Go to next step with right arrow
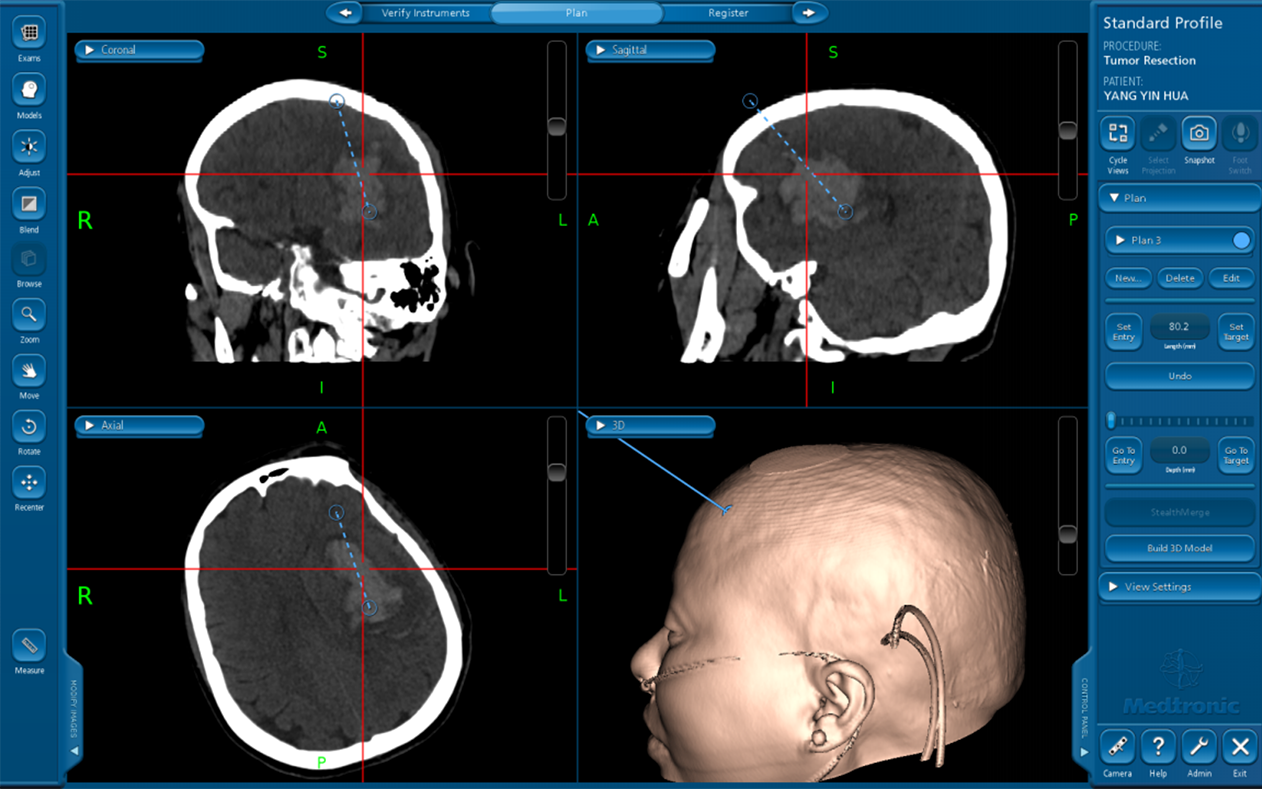Viewport: 1262px width, 789px height. (810, 13)
